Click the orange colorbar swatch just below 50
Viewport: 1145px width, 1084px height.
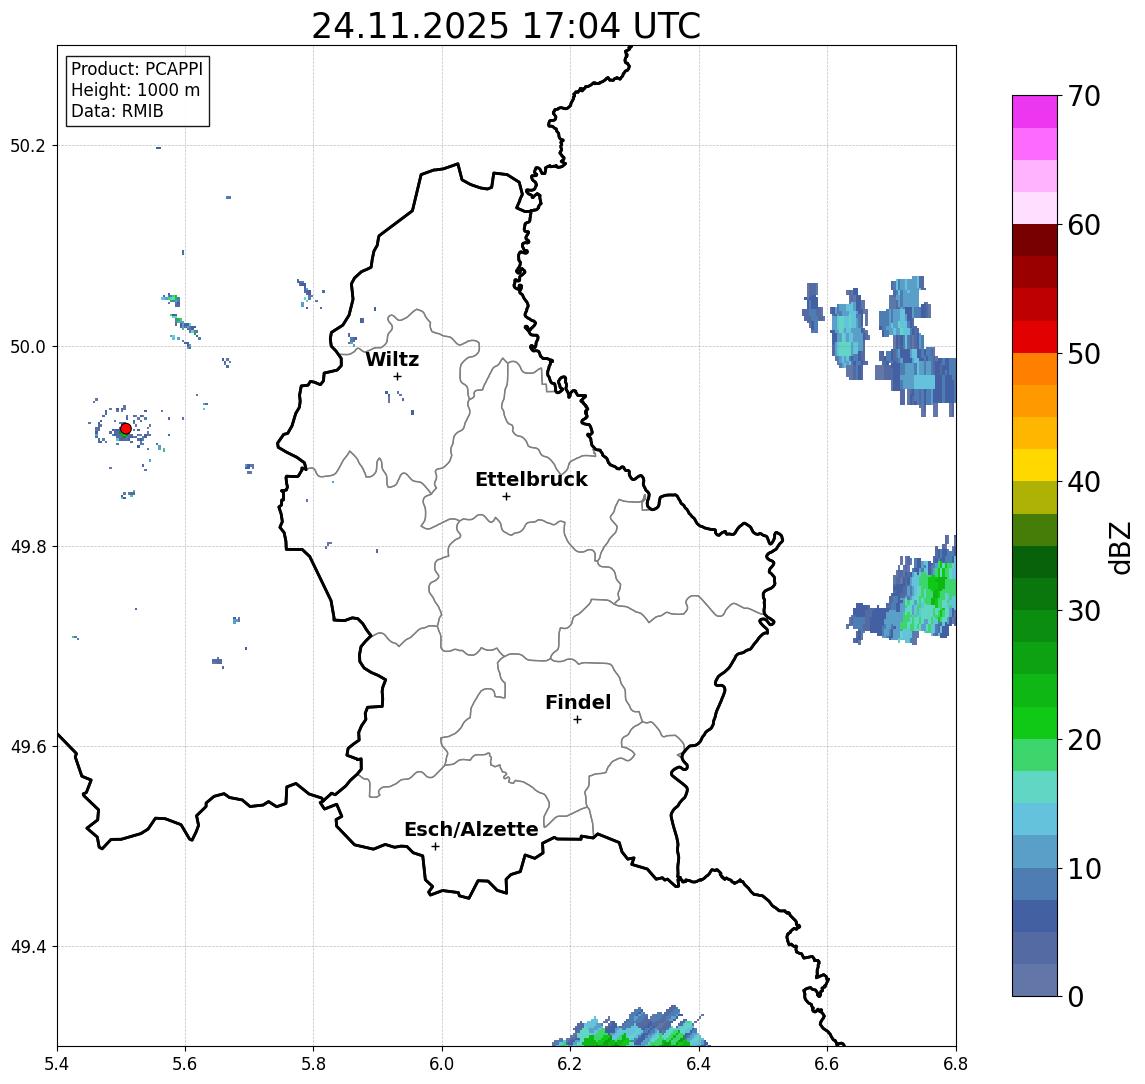(1035, 370)
